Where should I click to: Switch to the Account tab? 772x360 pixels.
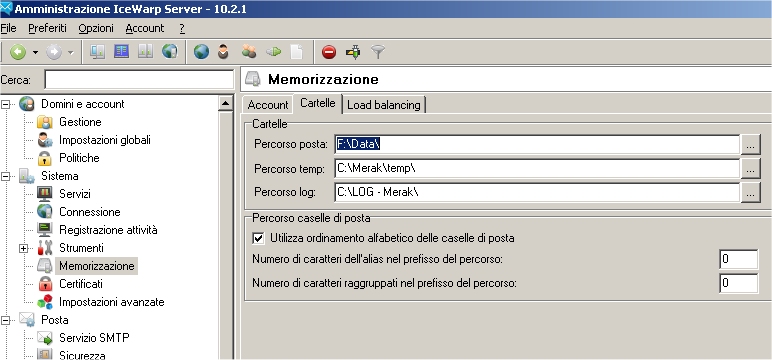(x=268, y=104)
